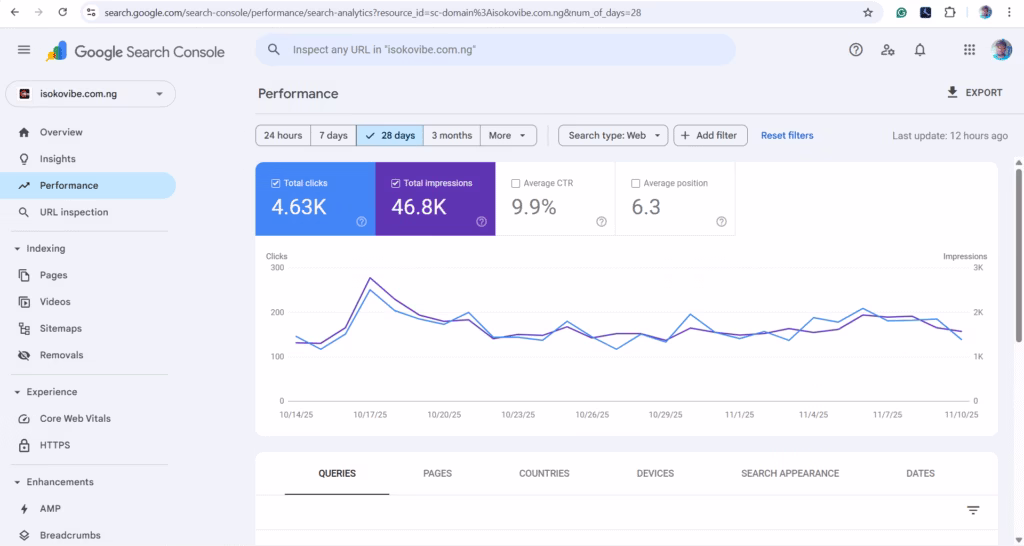1024x546 pixels.
Task: Click the Total clicks help icon
Action: (361, 222)
